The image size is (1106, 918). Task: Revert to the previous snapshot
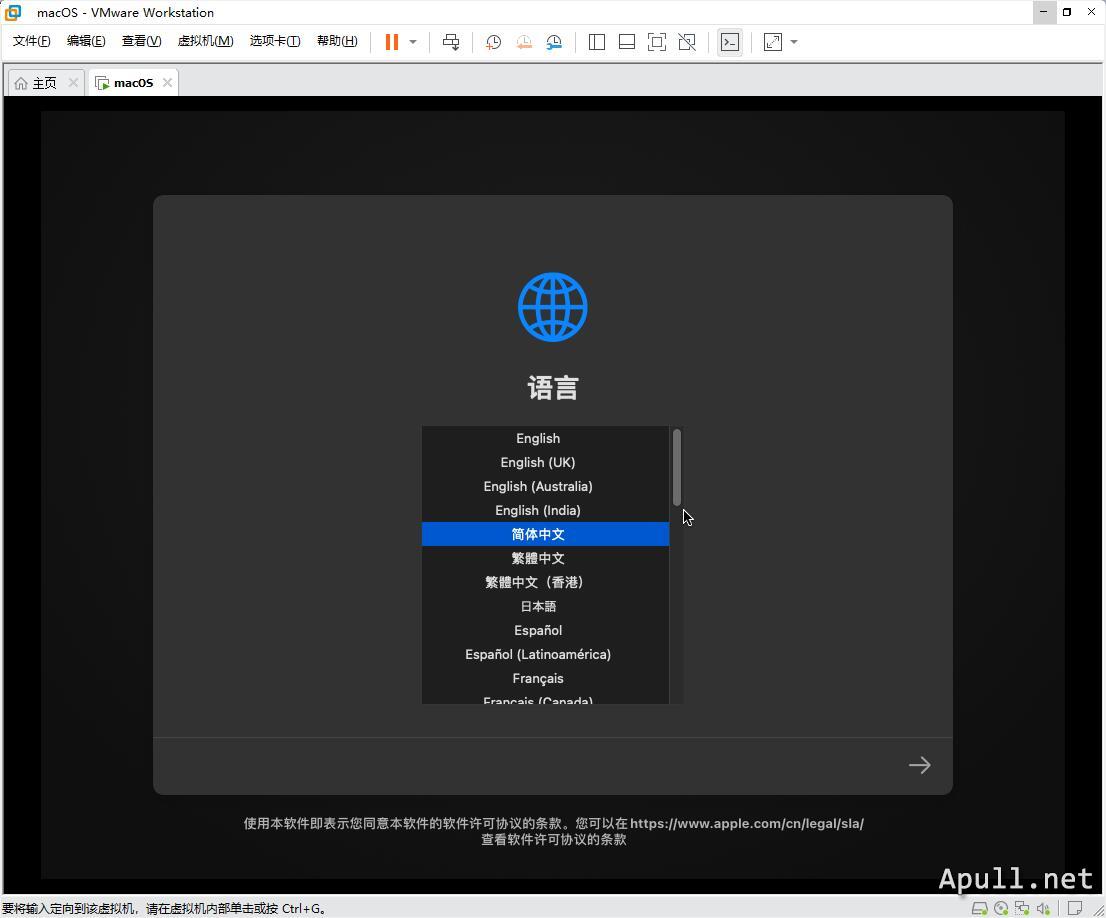click(523, 42)
